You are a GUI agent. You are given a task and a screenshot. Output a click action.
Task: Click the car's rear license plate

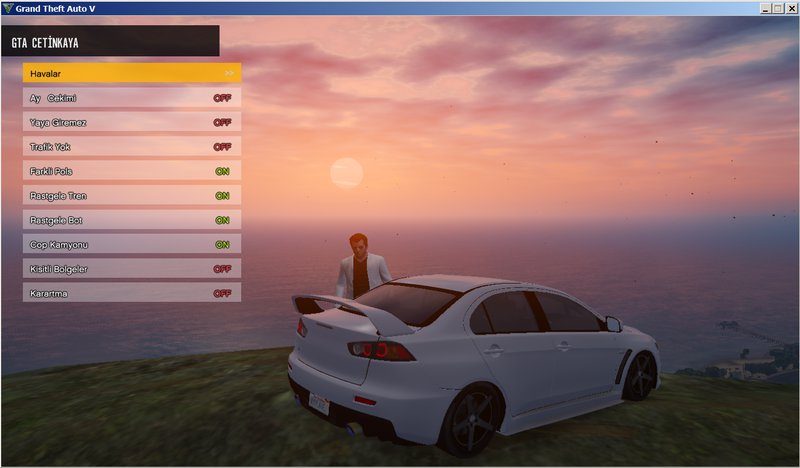[319, 403]
